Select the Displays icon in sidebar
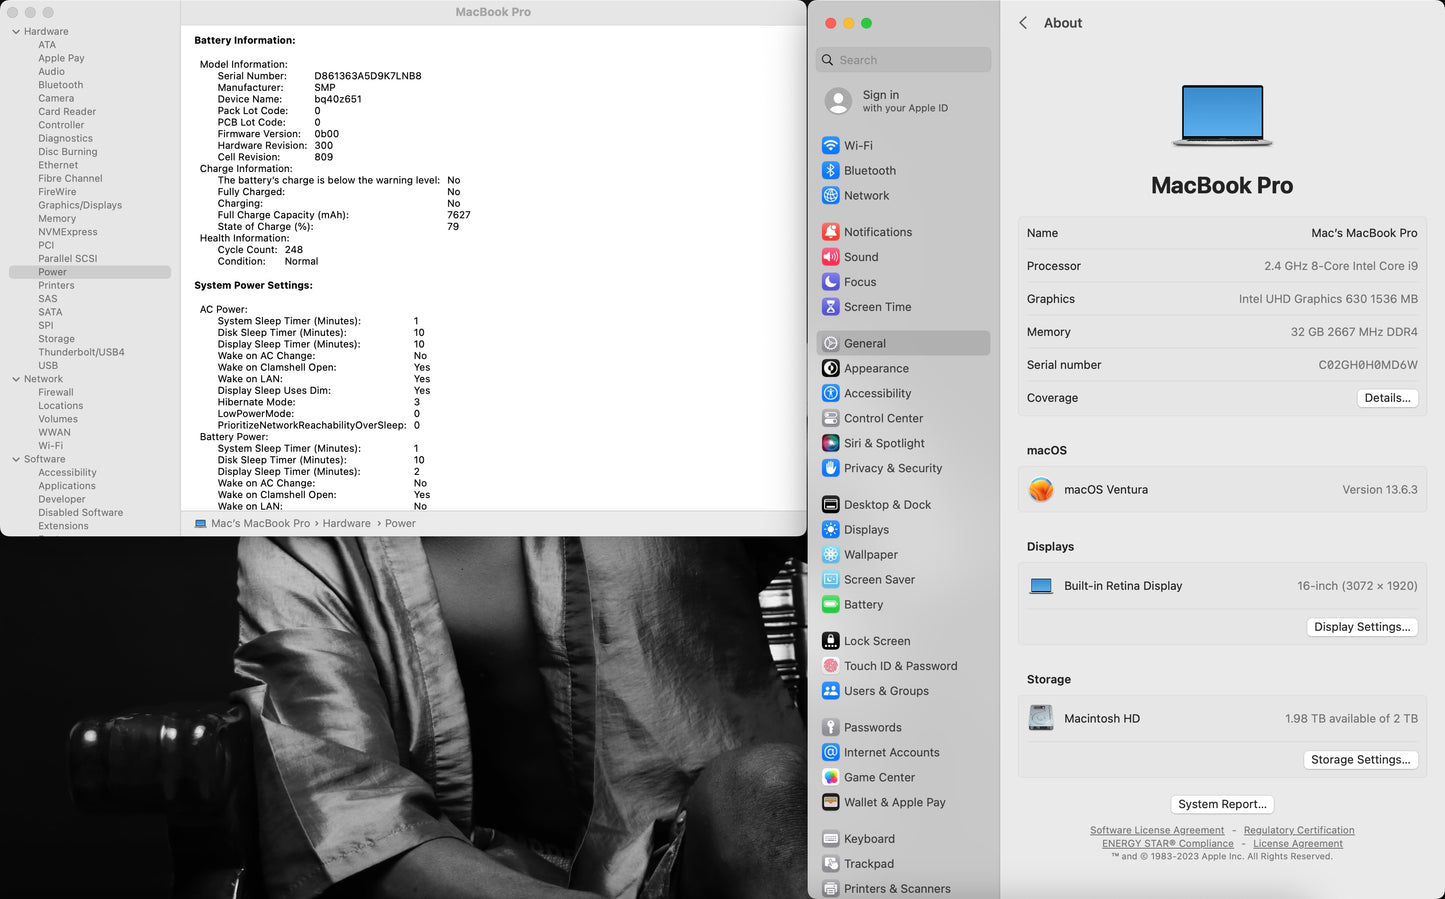1445x899 pixels. pyautogui.click(x=830, y=529)
